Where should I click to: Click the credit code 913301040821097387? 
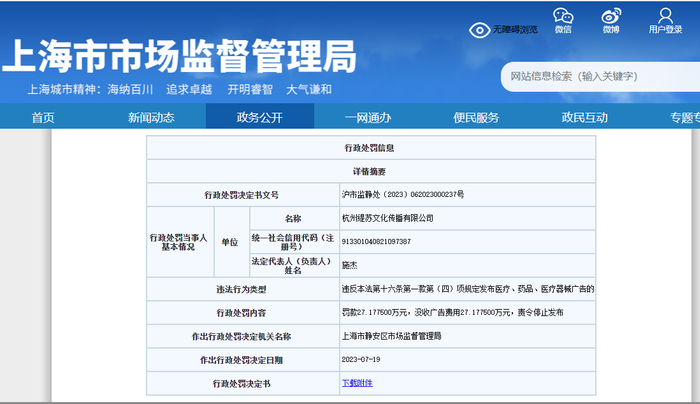click(x=377, y=241)
